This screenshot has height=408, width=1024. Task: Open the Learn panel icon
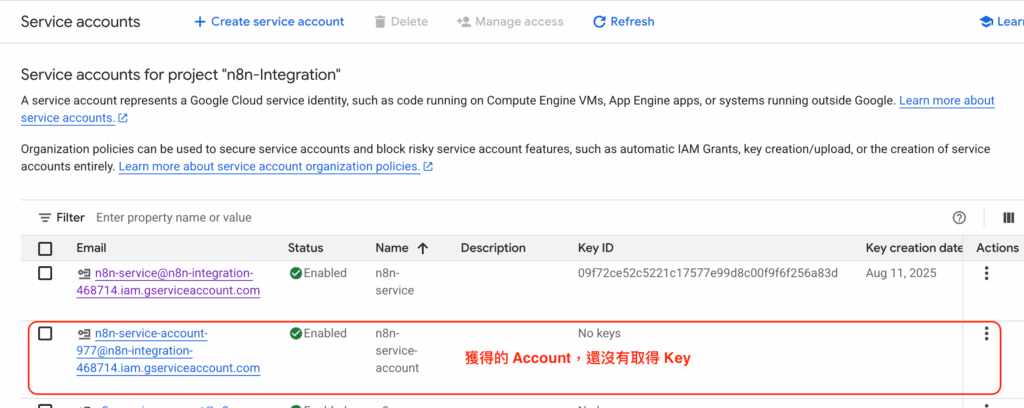(986, 22)
